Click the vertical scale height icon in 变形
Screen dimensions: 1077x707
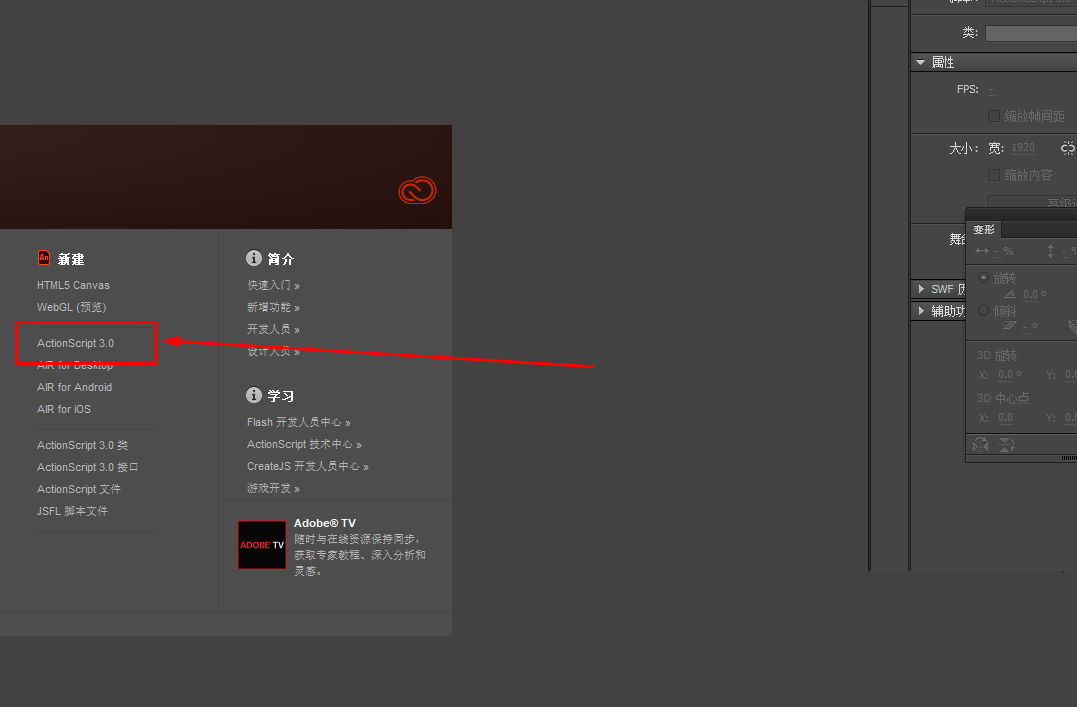[1050, 251]
